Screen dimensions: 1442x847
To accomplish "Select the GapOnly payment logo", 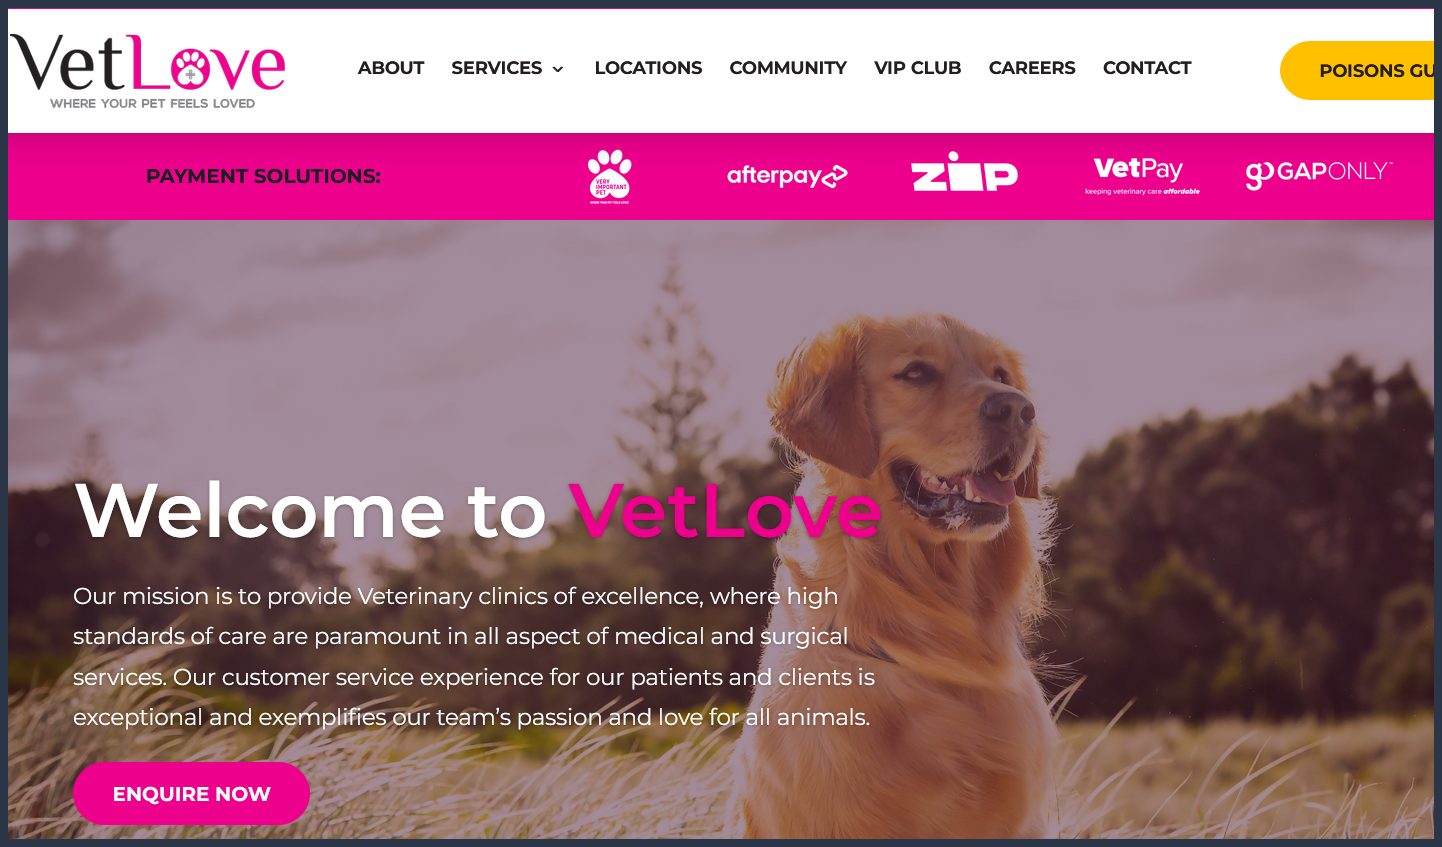I will 1319,174.
